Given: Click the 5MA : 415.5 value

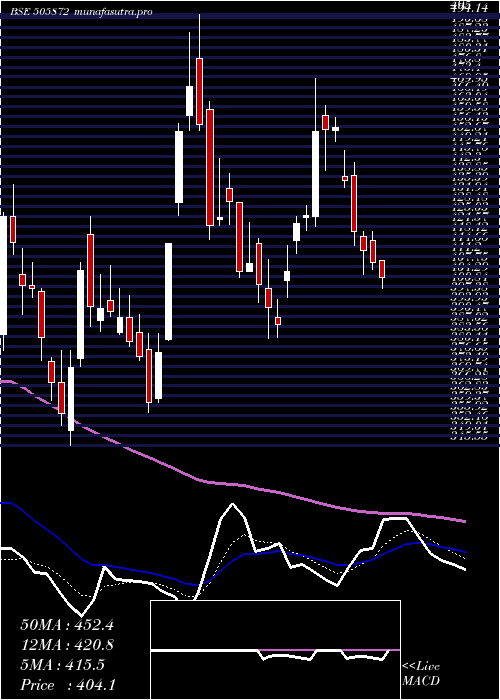Looking at the screenshot, I should pos(63,665).
